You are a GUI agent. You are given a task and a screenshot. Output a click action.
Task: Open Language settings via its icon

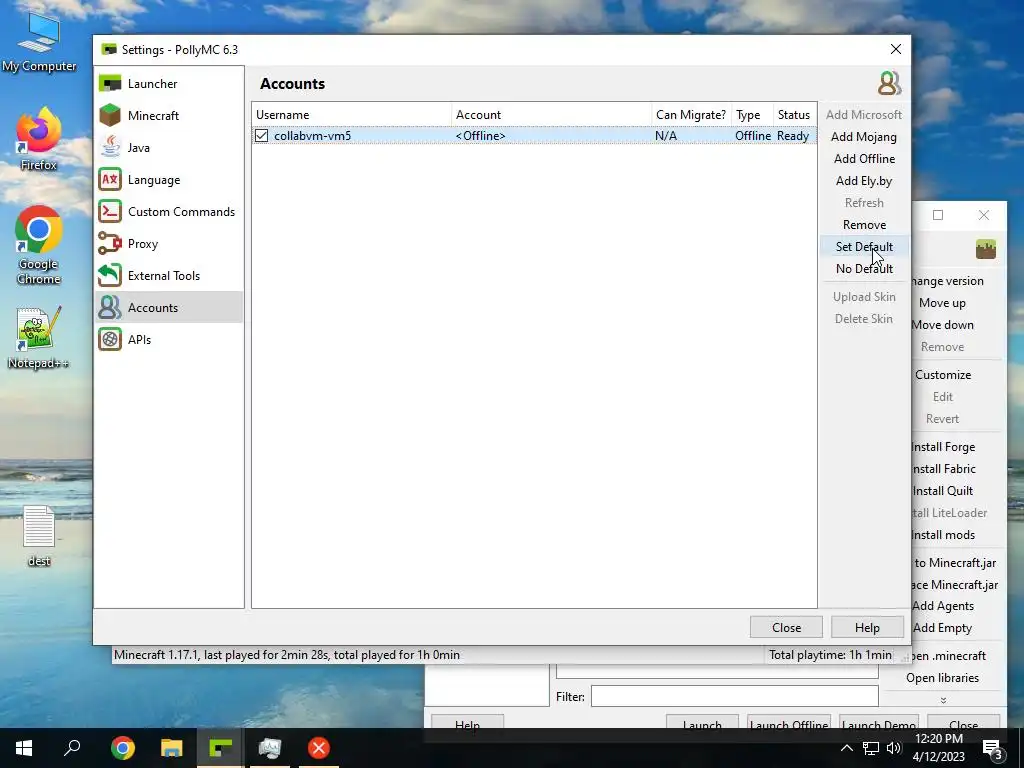coord(110,180)
